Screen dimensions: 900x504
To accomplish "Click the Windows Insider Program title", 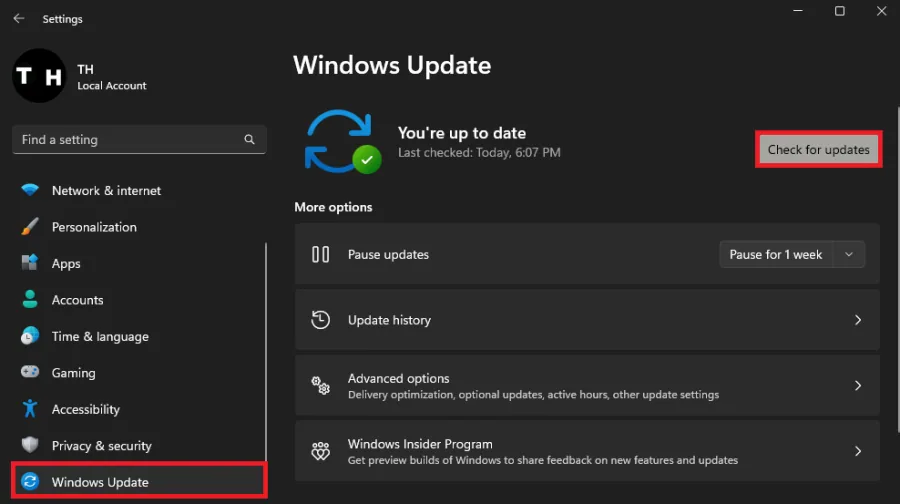I will click(x=420, y=444).
